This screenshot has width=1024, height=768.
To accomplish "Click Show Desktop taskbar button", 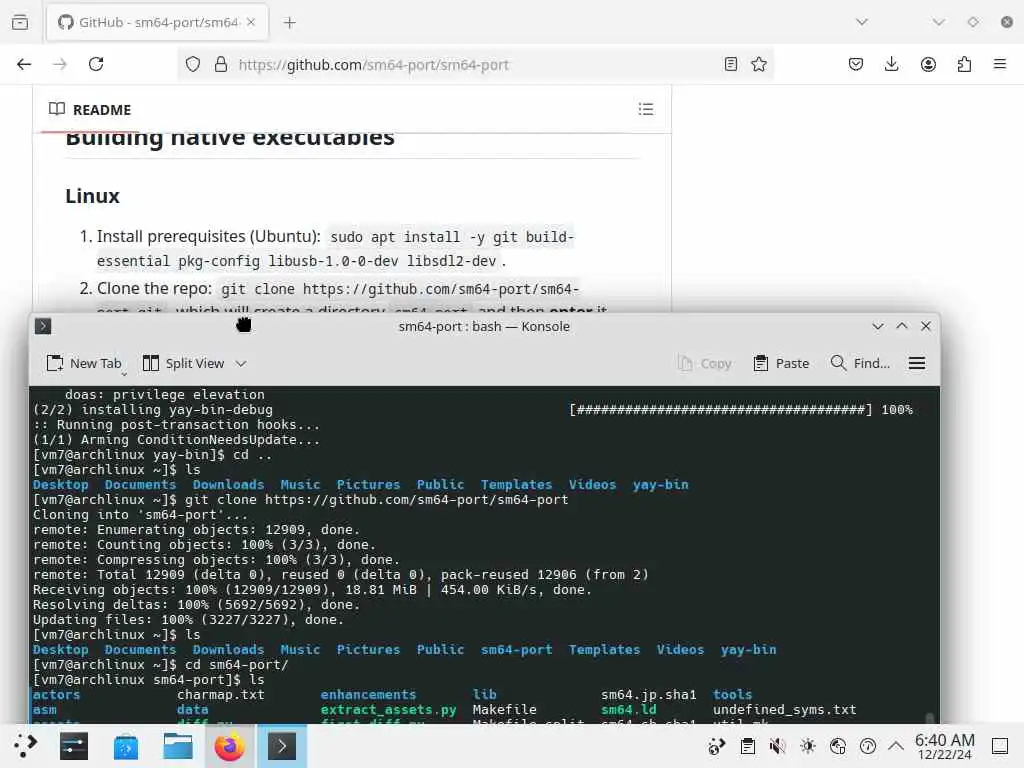I will click(x=1000, y=746).
